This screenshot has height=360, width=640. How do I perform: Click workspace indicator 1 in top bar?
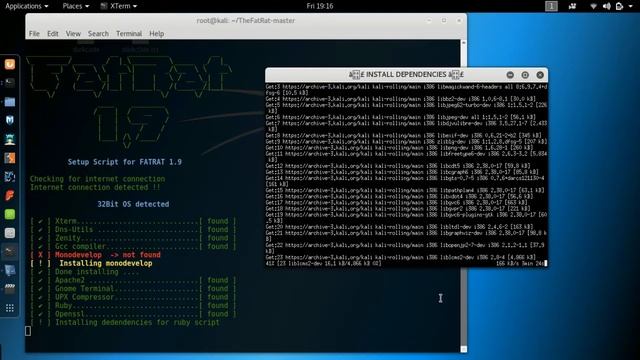pos(551,6)
